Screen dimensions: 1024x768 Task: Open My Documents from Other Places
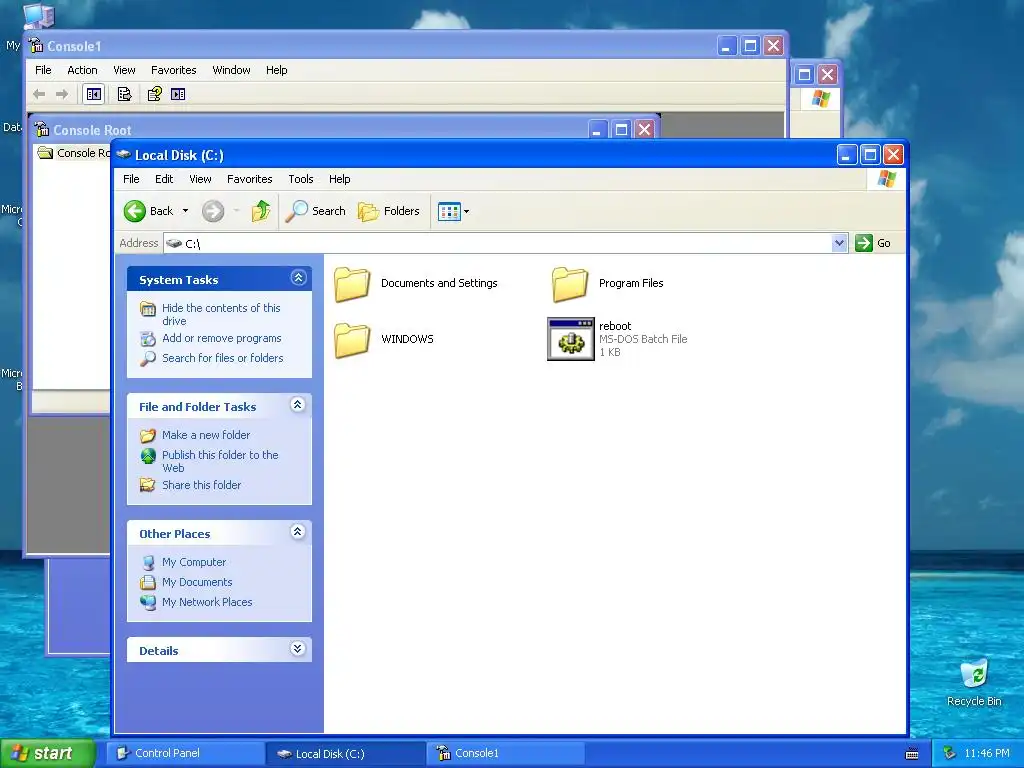point(197,582)
